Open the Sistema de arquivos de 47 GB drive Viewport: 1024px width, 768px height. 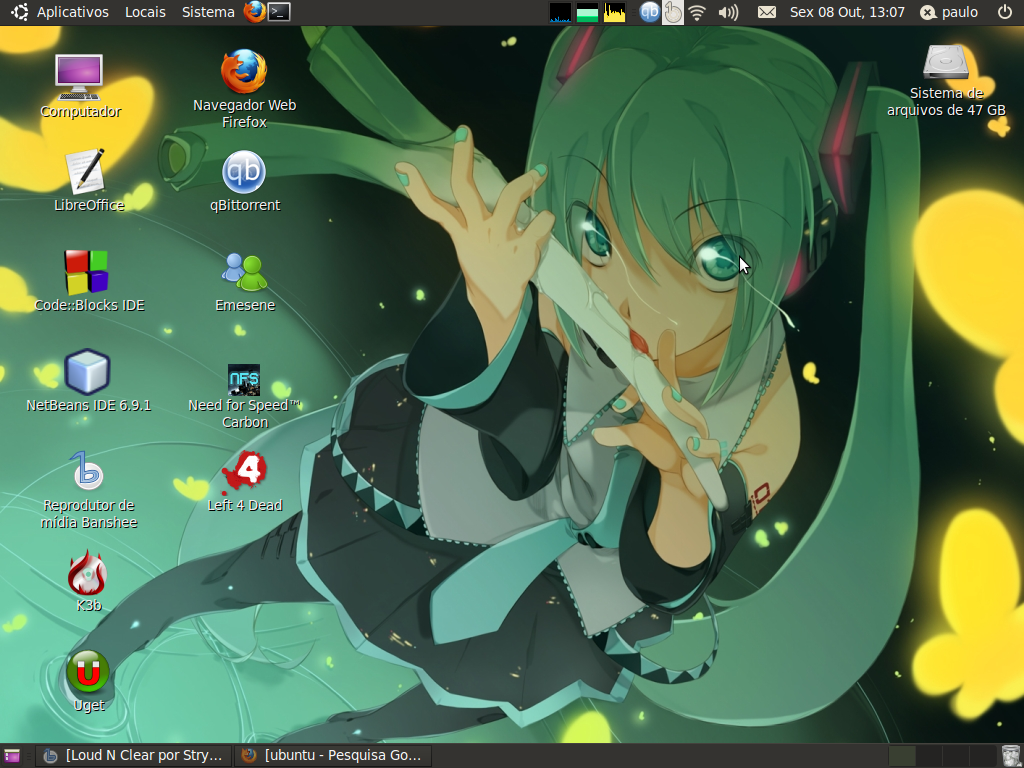(x=945, y=61)
